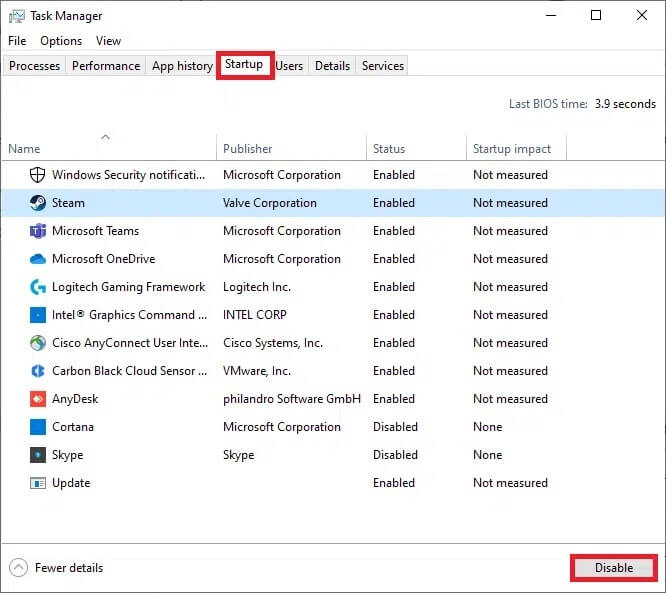Image resolution: width=666 pixels, height=593 pixels.
Task: Maximize the Task Manager window
Action: click(596, 15)
